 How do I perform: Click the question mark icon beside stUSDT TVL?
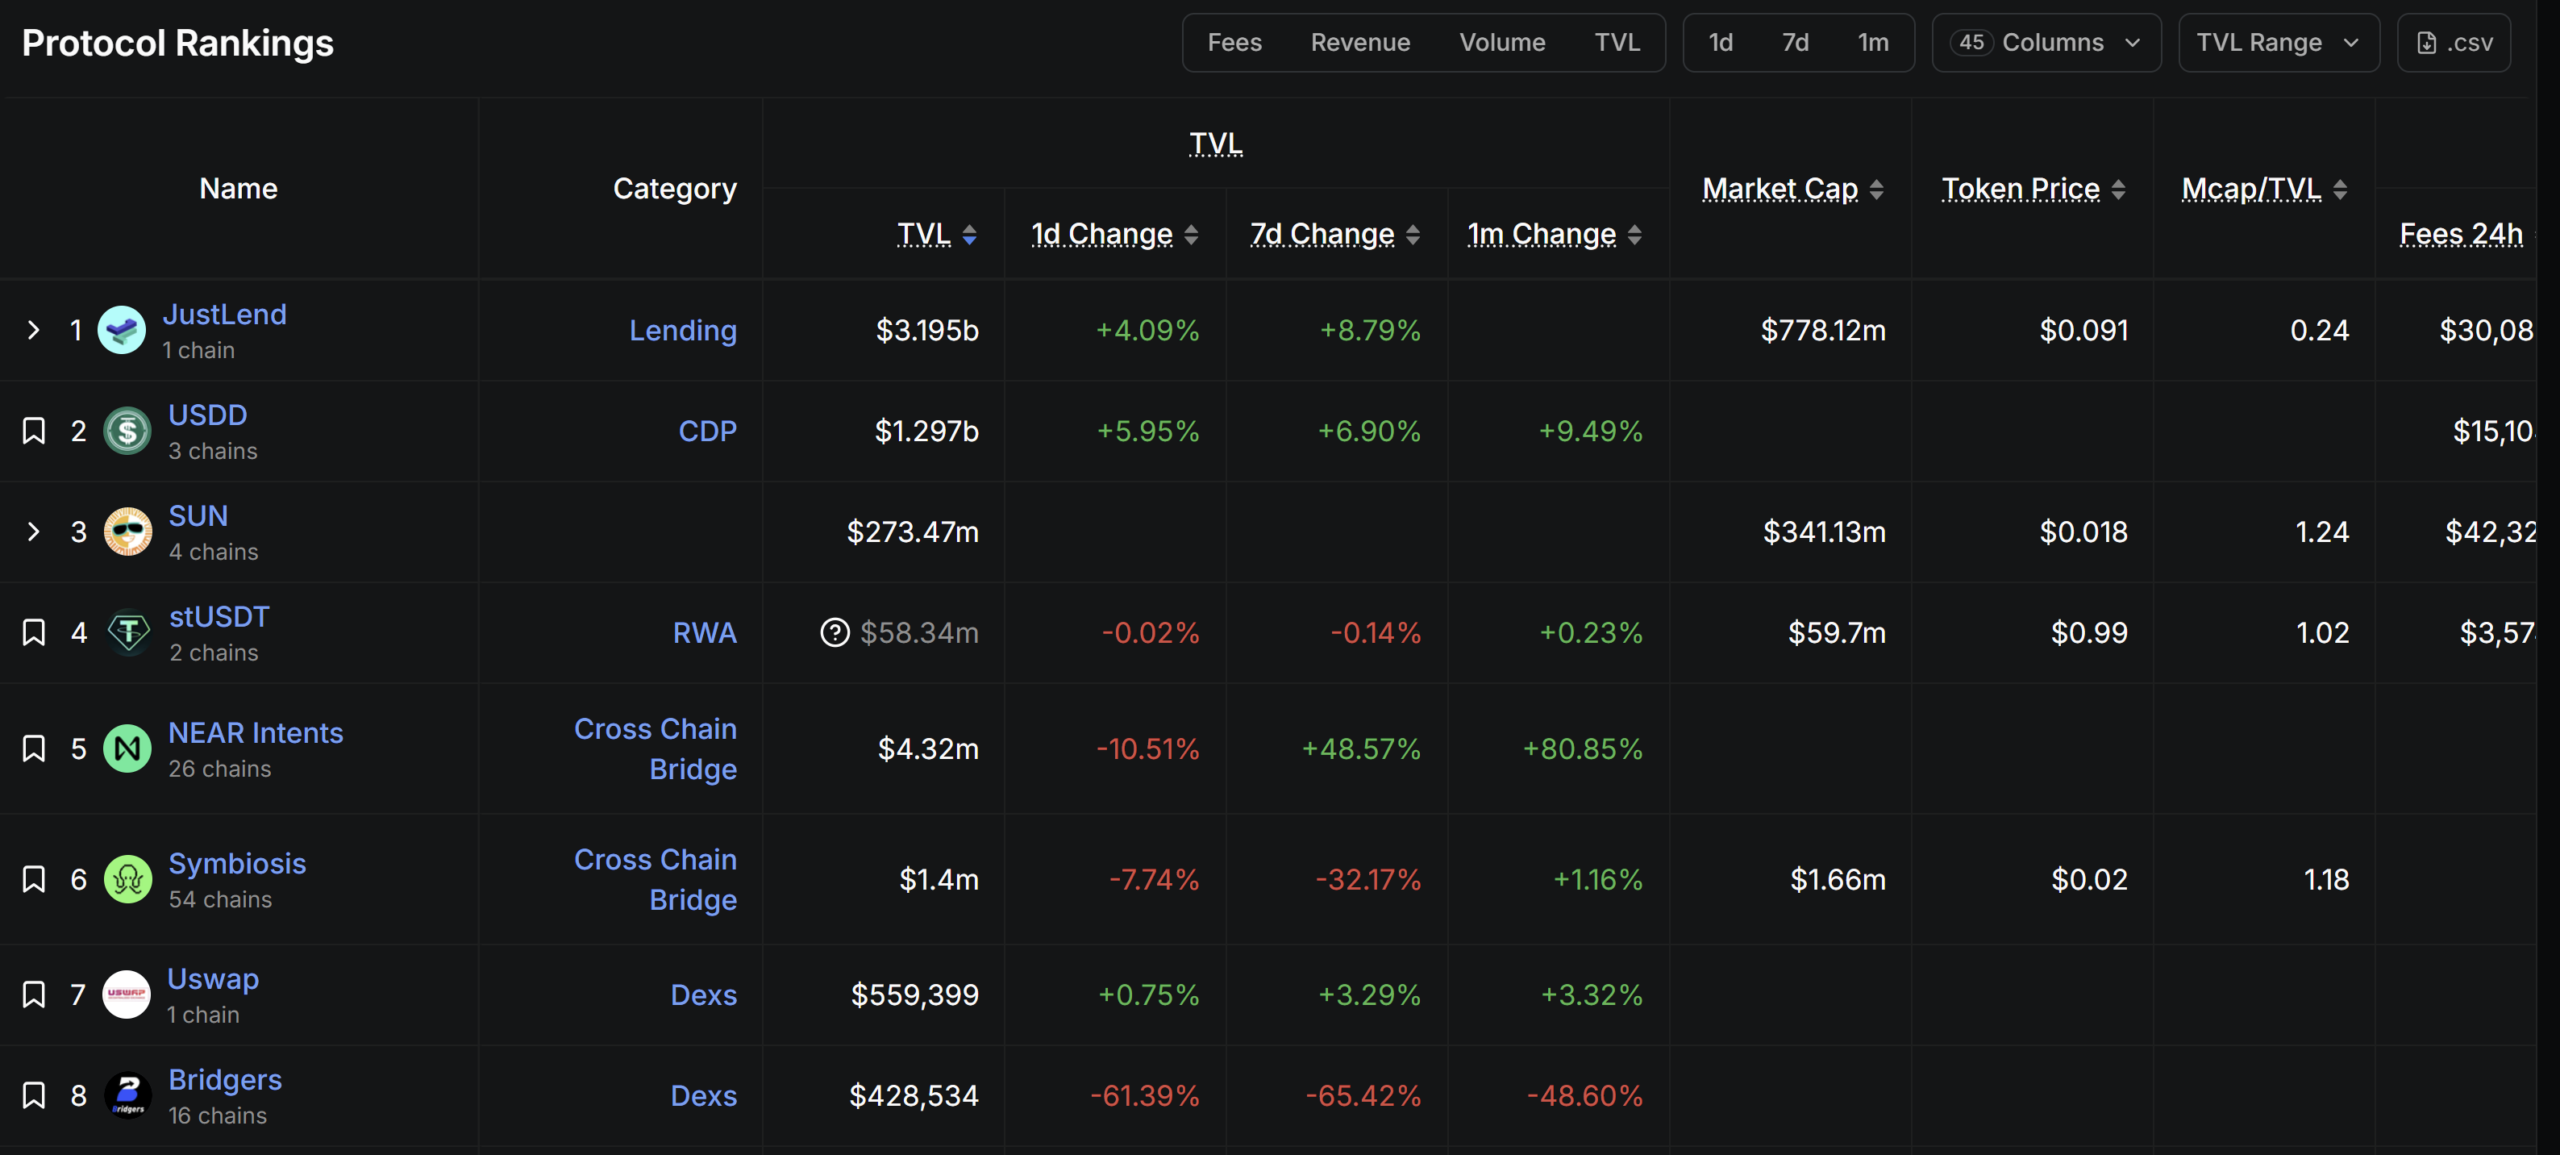tap(835, 633)
